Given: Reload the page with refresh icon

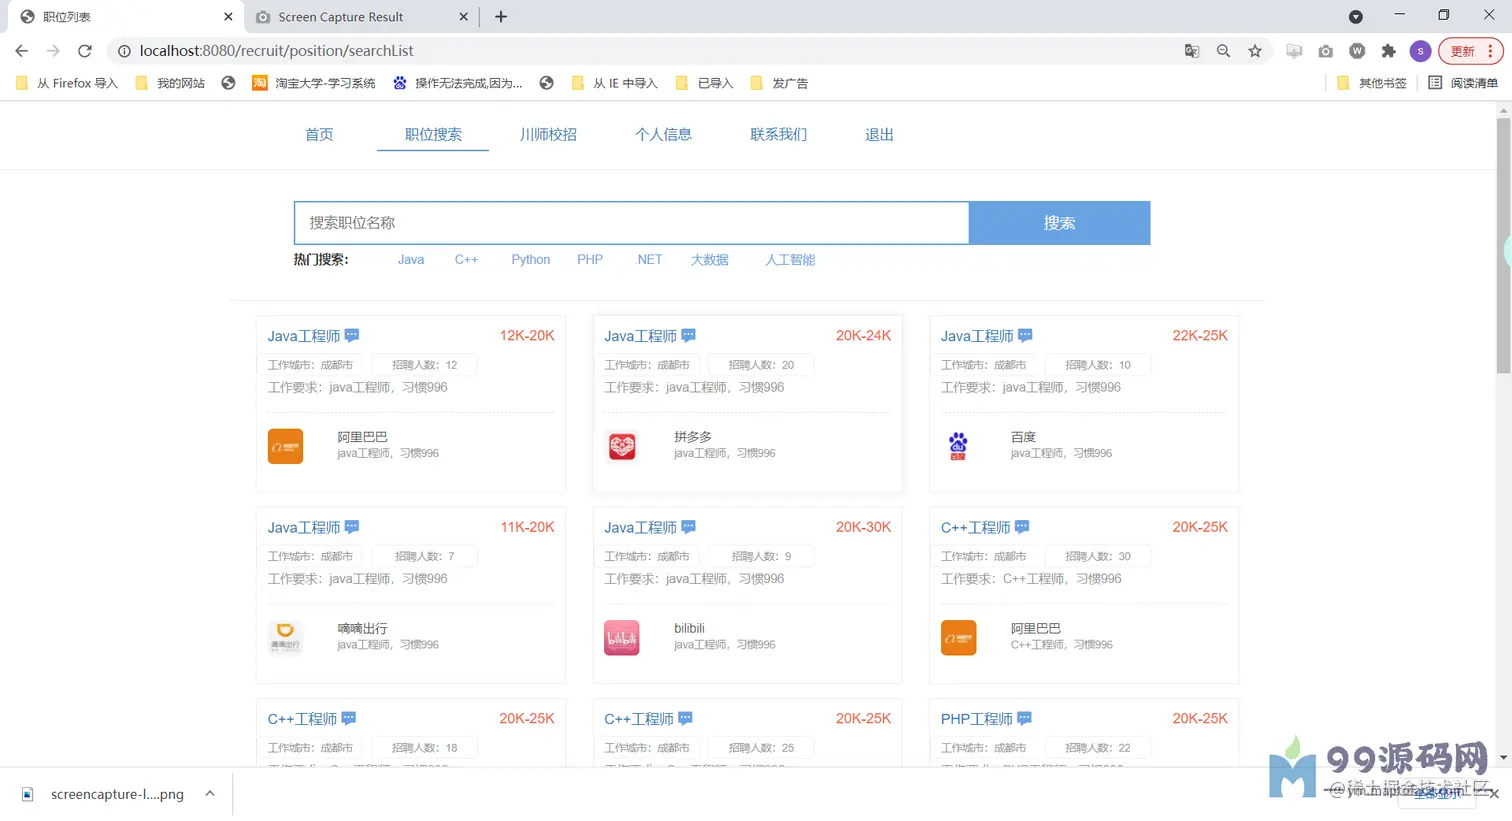Looking at the screenshot, I should click(x=85, y=51).
